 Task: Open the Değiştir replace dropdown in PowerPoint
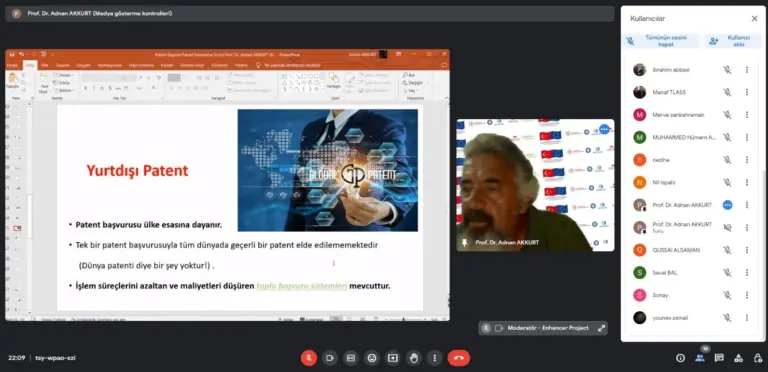point(416,83)
